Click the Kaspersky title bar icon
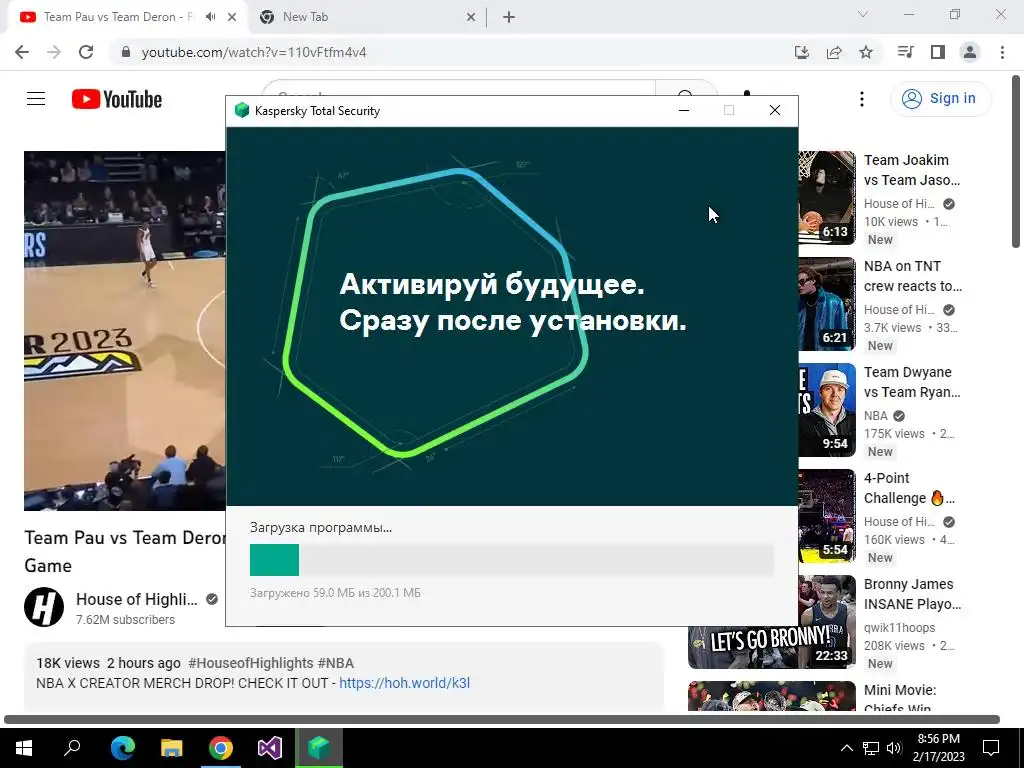 [242, 110]
